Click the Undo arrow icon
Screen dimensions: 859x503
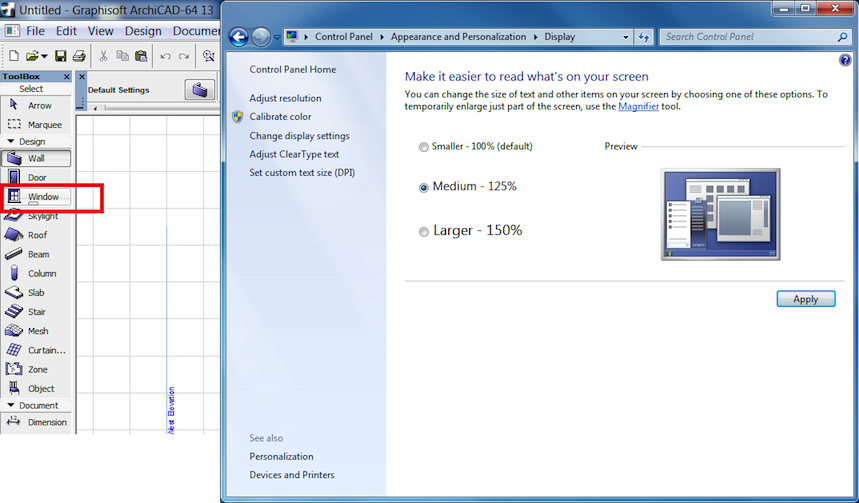click(x=165, y=56)
